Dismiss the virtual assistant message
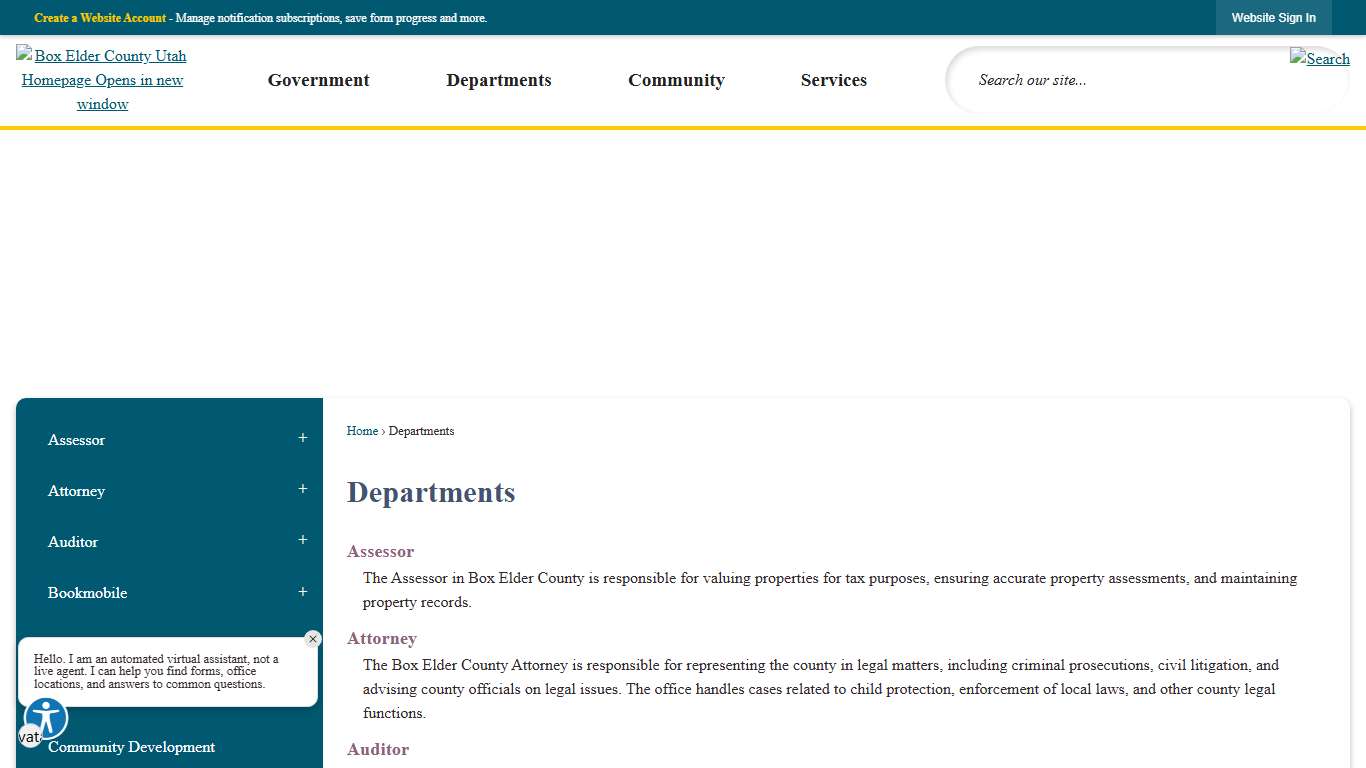 point(312,638)
